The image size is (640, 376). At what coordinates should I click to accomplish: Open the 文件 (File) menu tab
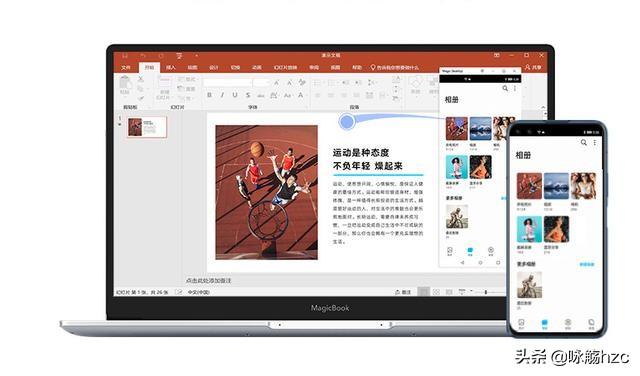point(126,67)
